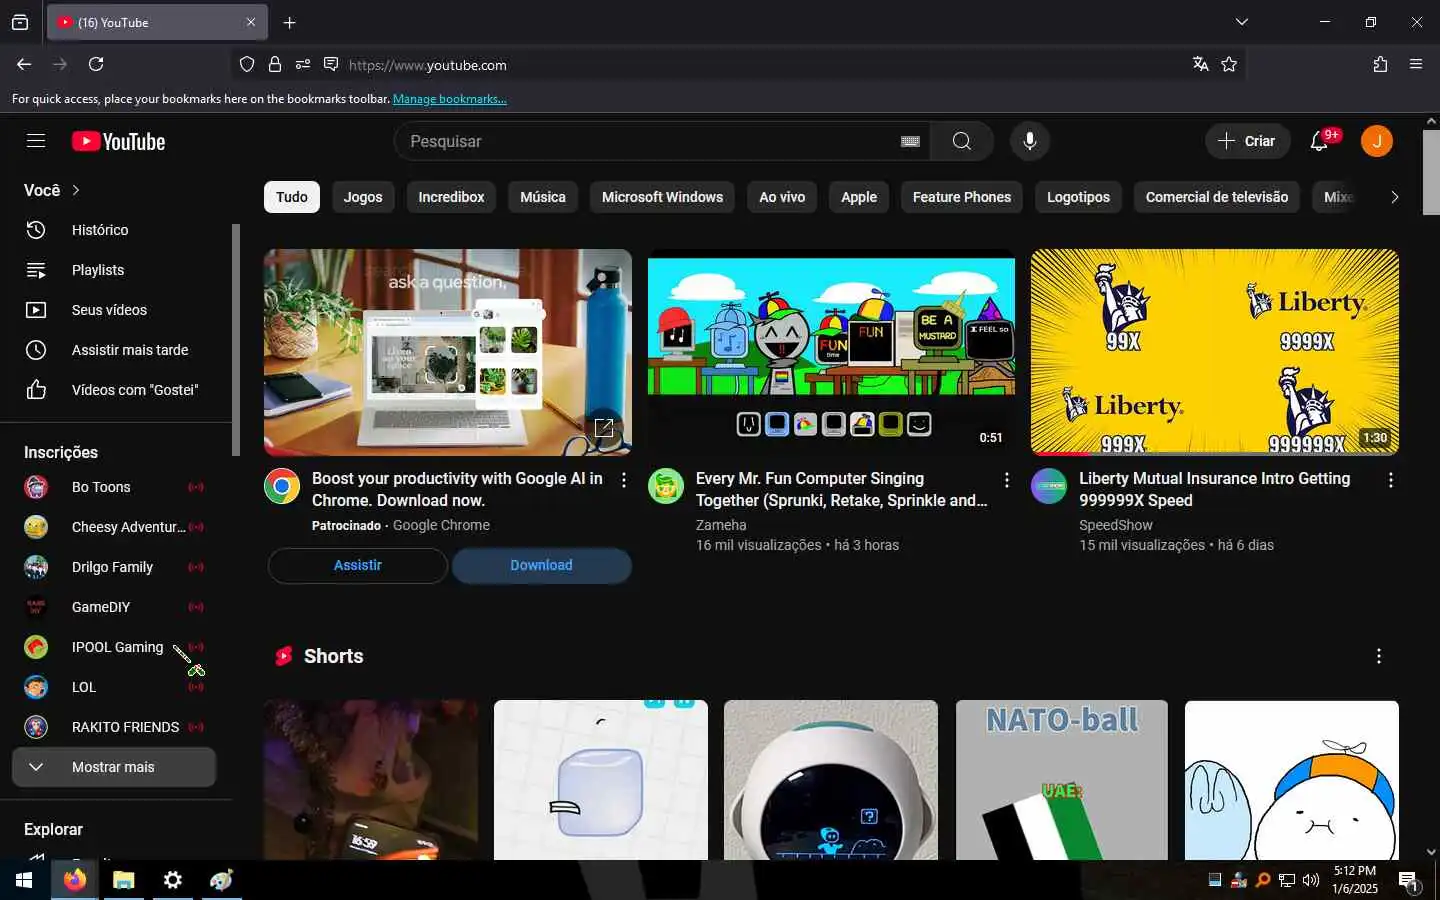Click the Criar button
The width and height of the screenshot is (1440, 900).
tap(1247, 141)
